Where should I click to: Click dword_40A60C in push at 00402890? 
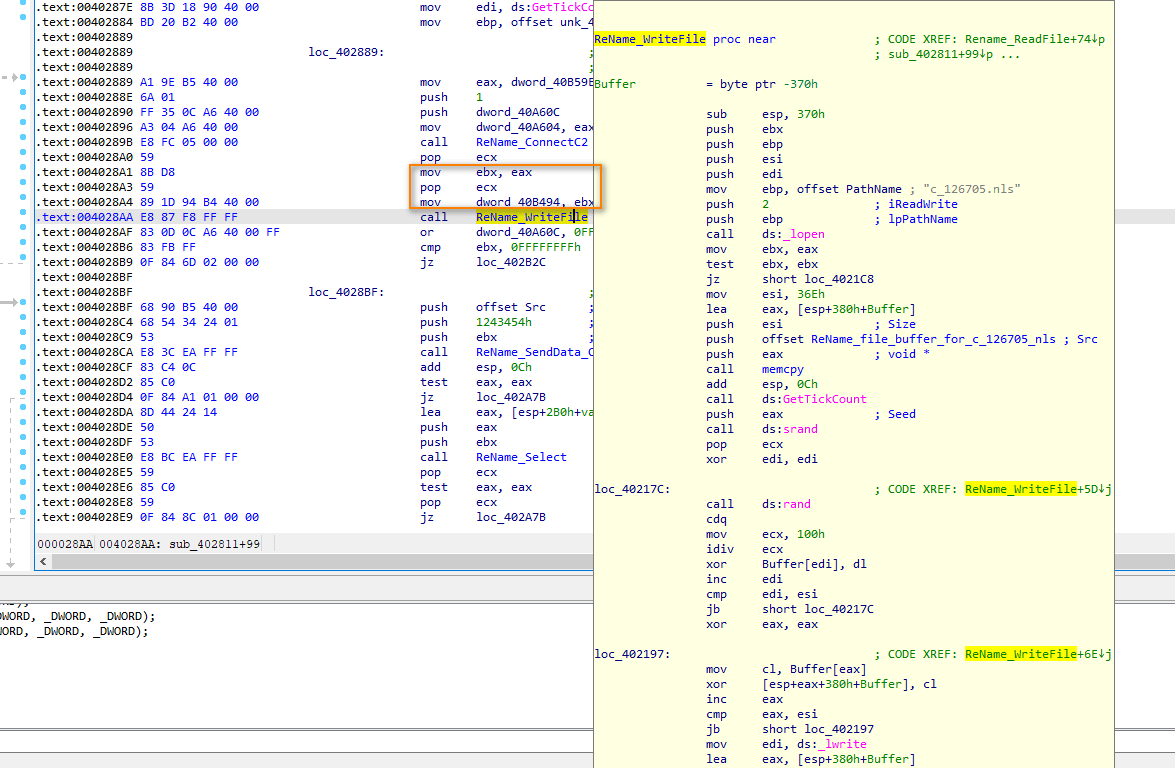[518, 112]
